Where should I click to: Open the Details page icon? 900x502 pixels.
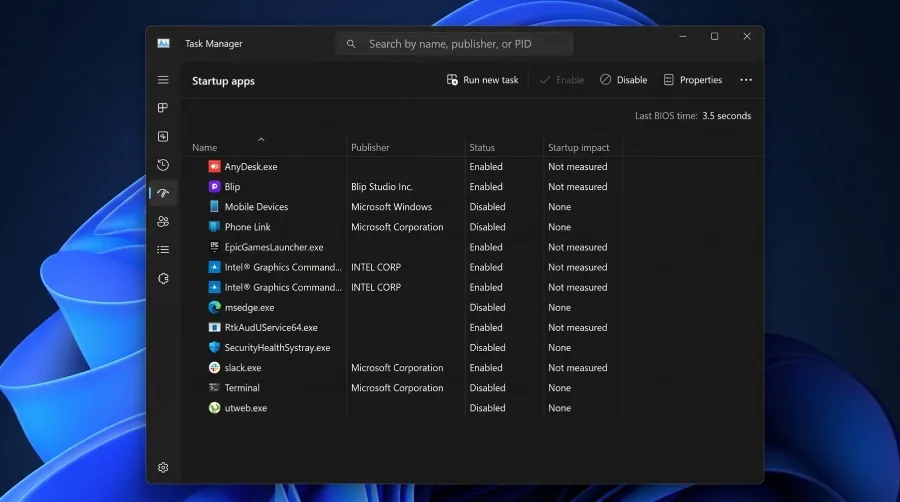tap(163, 250)
